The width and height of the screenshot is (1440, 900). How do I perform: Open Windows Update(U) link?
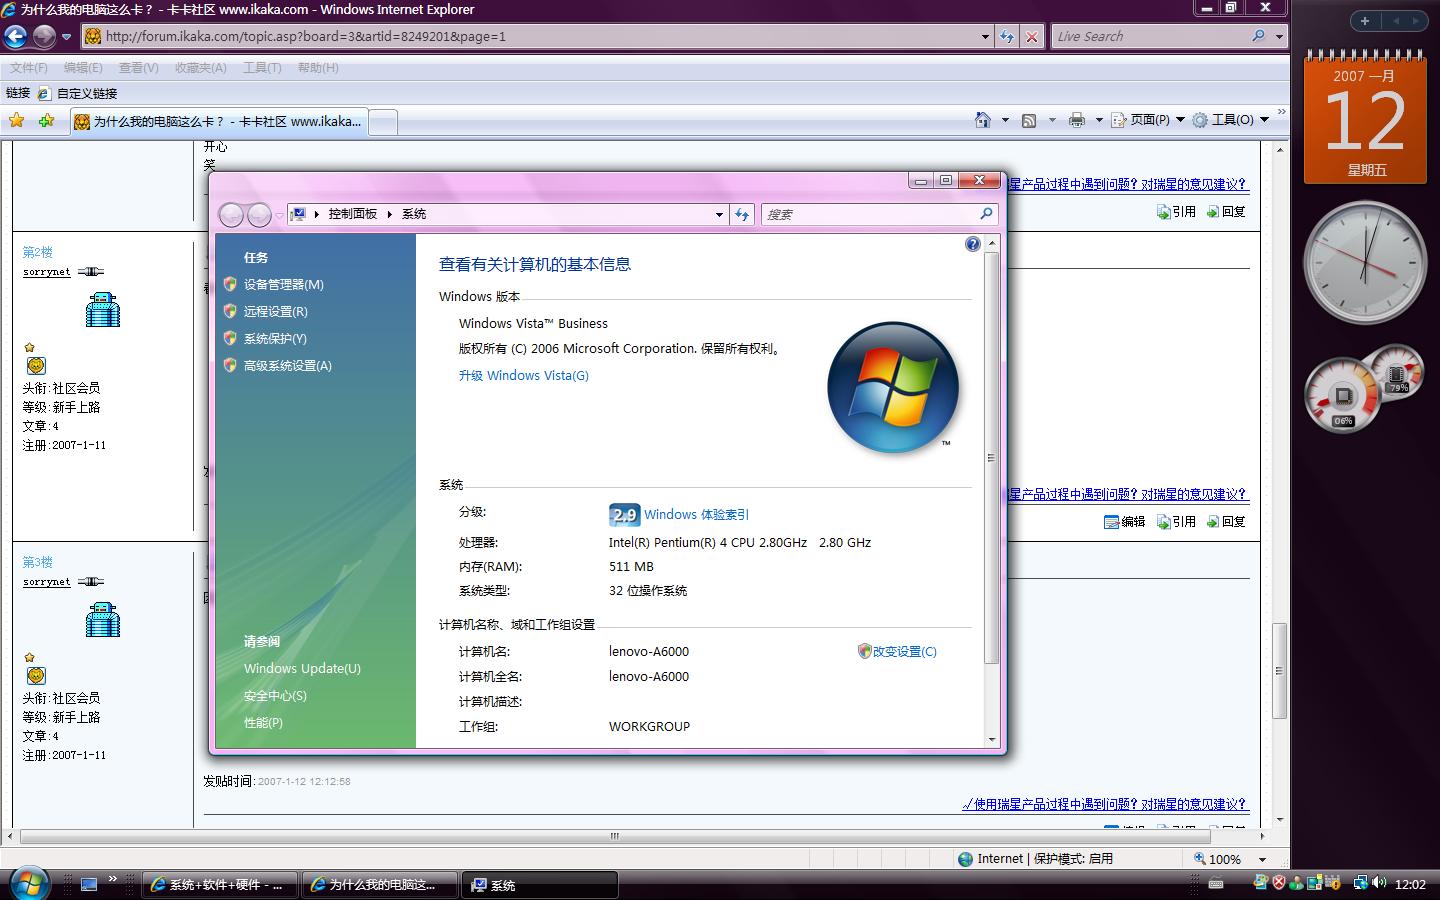point(302,669)
